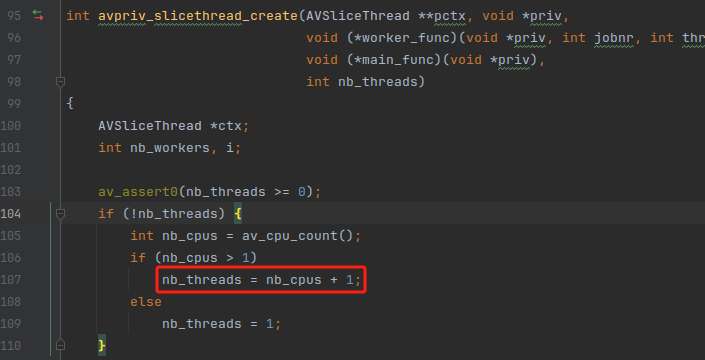Click line number 107 in the gutter
The image size is (705, 360).
11,280
